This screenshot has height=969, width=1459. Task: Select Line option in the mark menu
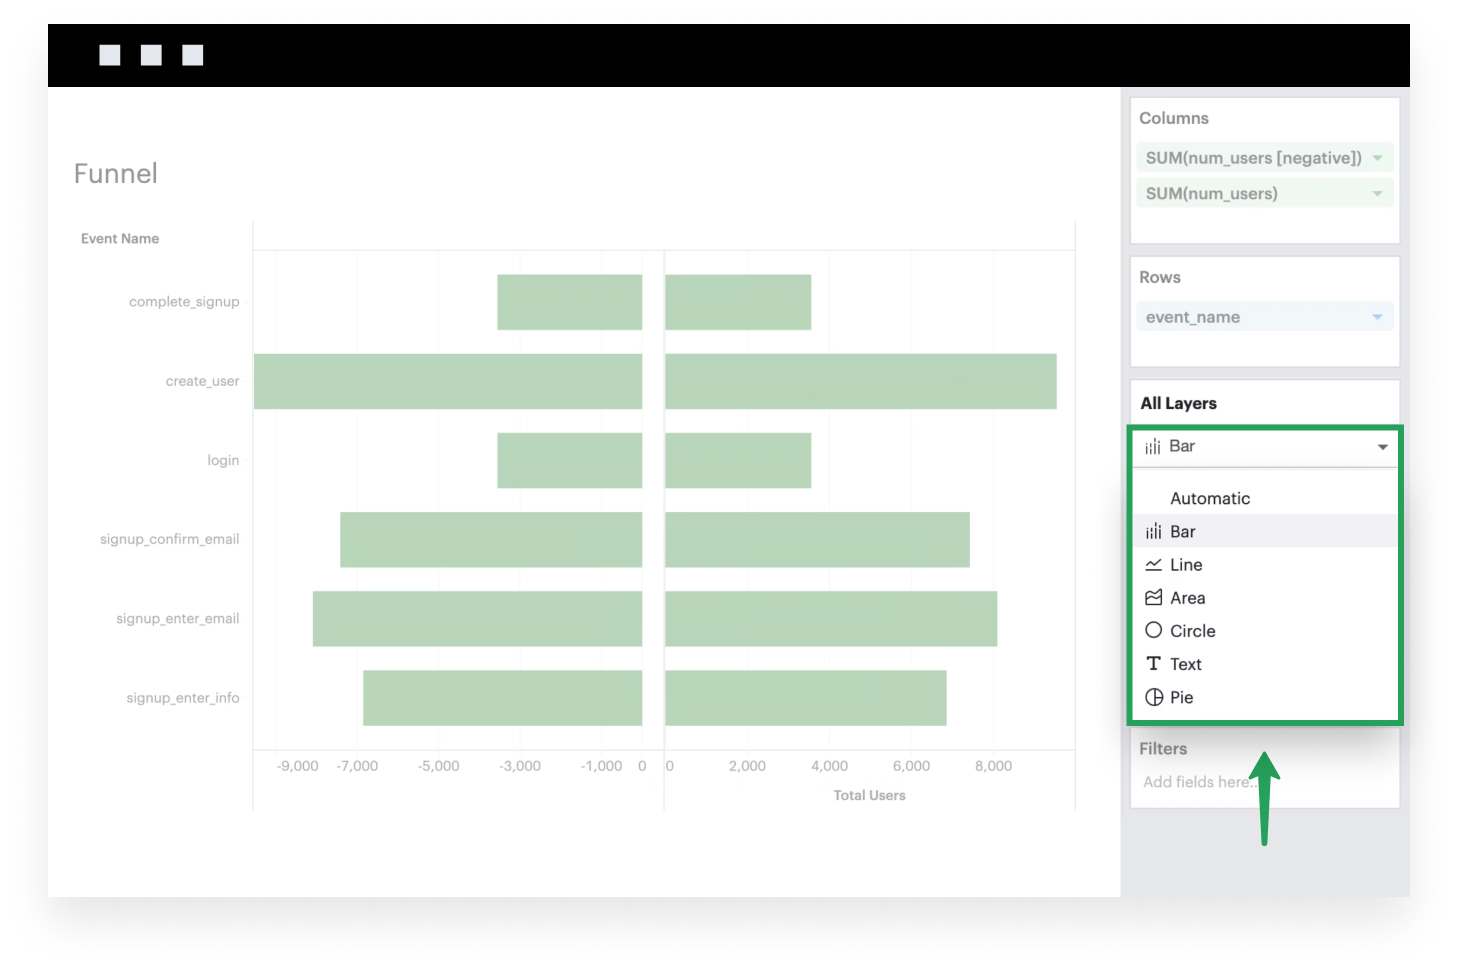tap(1186, 565)
